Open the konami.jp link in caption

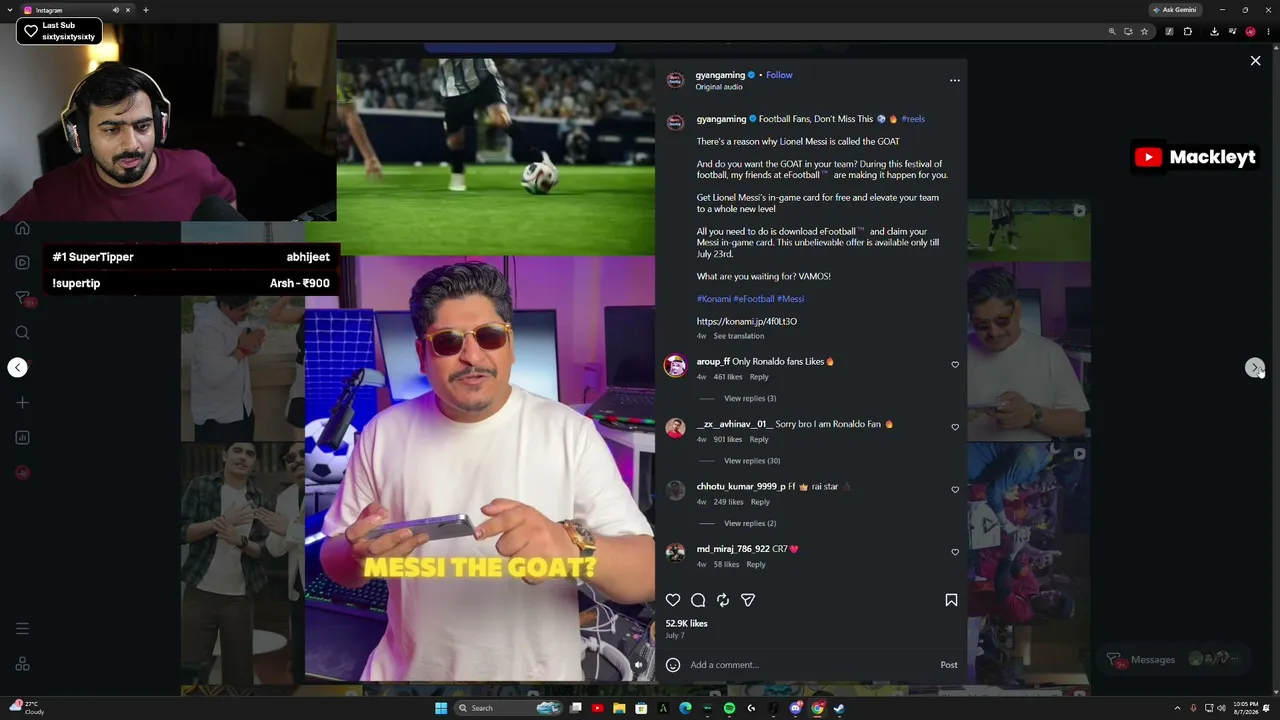[x=747, y=321]
